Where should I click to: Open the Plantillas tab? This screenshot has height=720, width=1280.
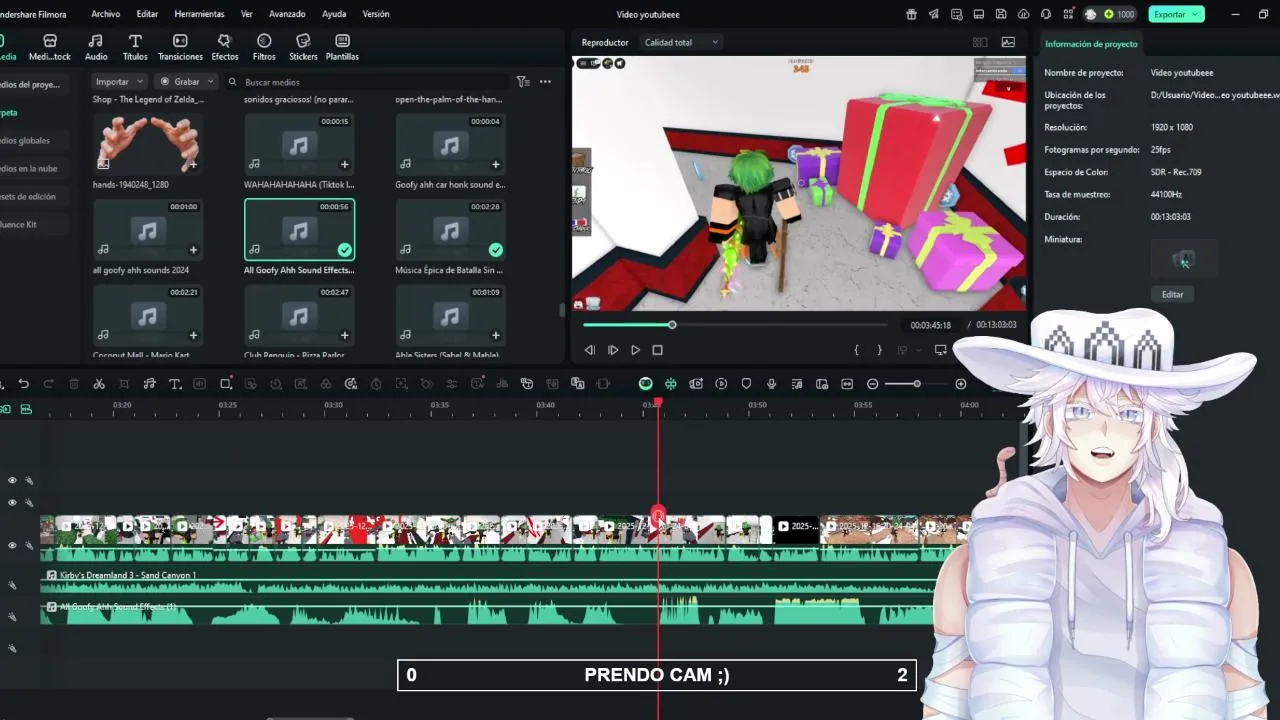tap(342, 47)
